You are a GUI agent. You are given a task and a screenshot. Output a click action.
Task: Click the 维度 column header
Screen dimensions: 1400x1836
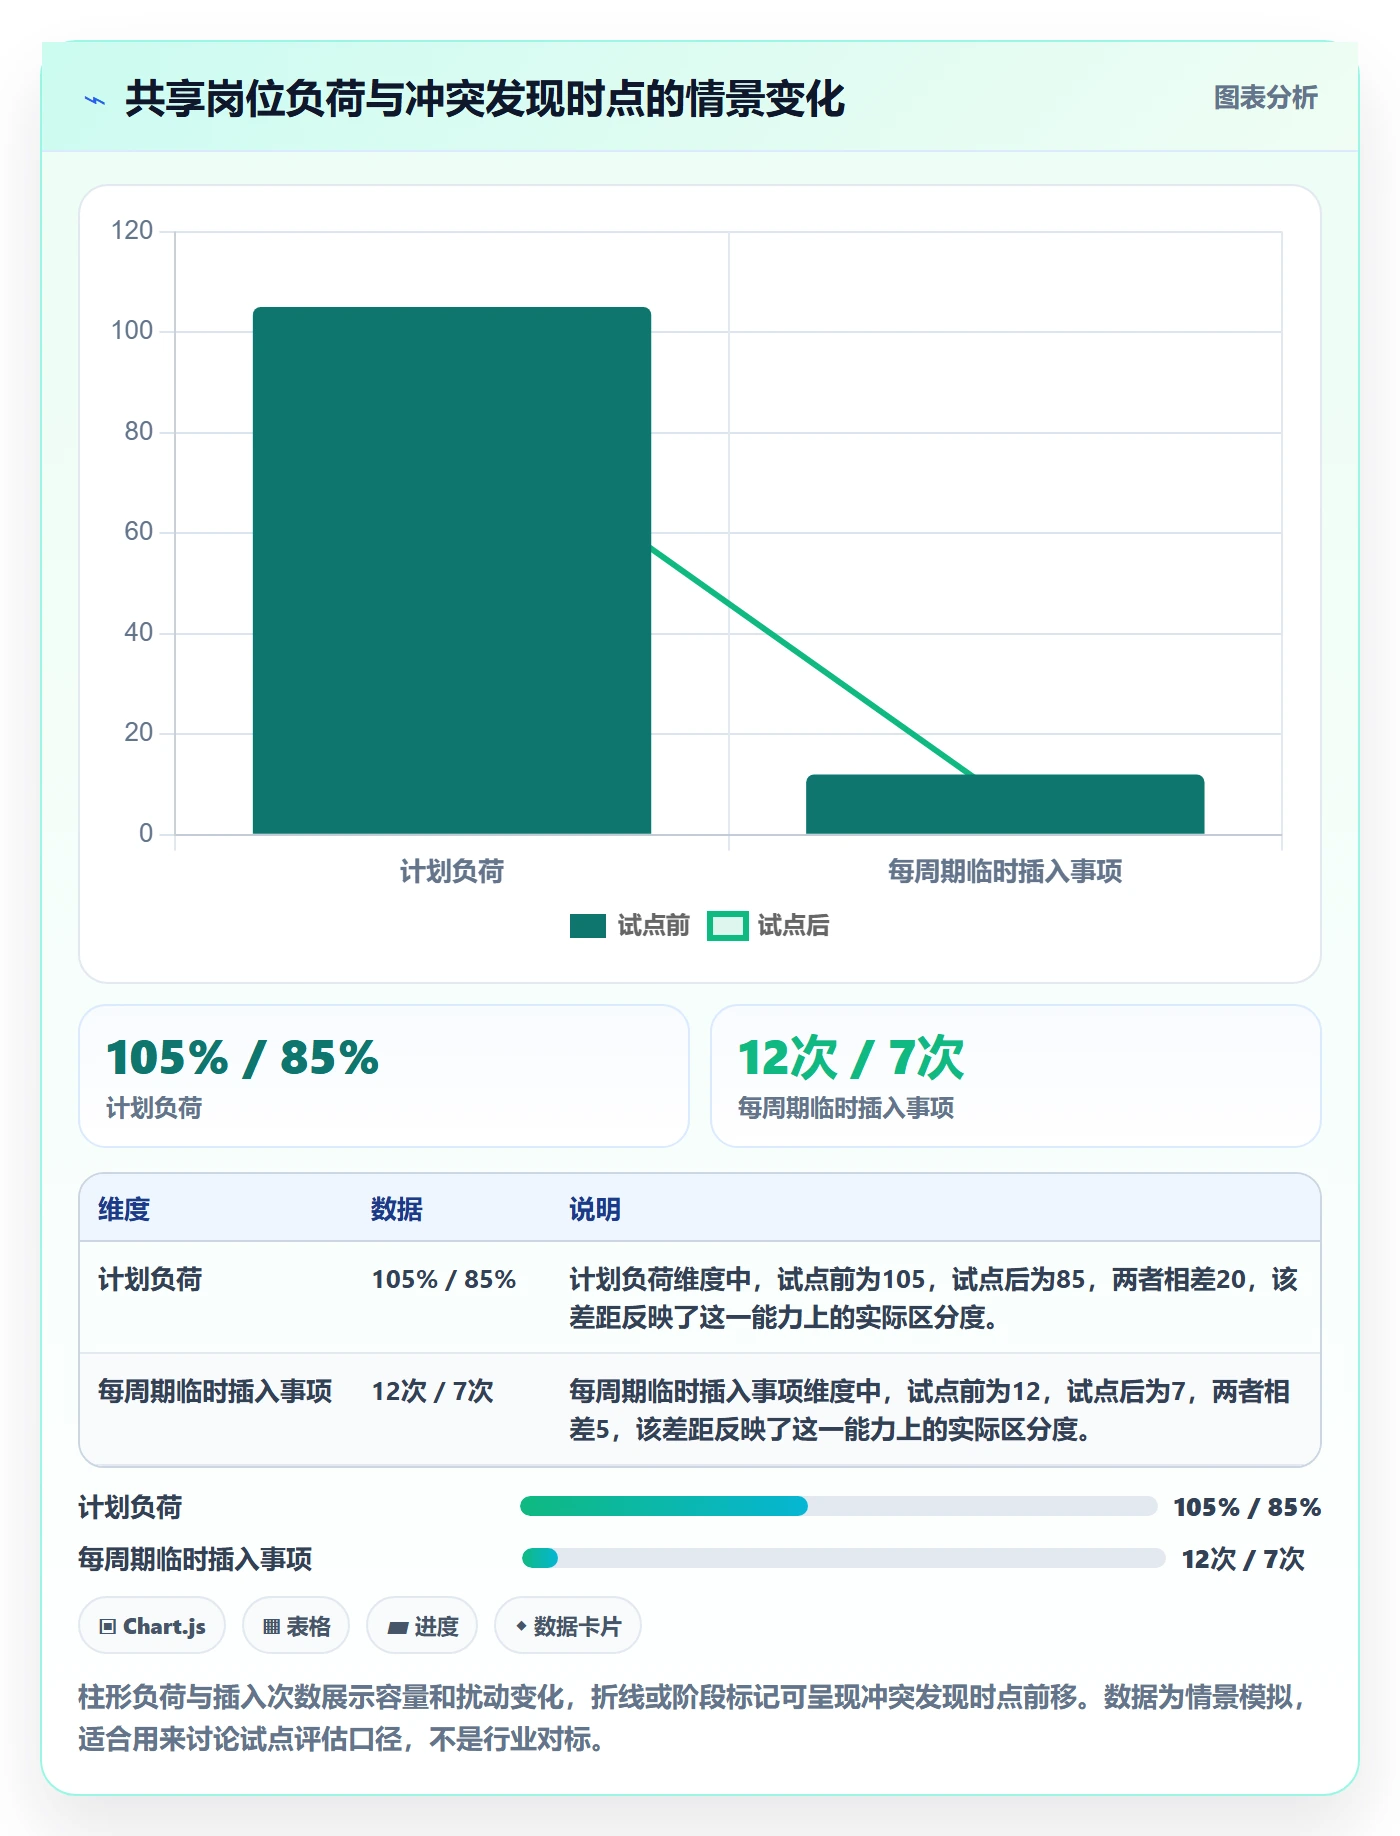124,1209
